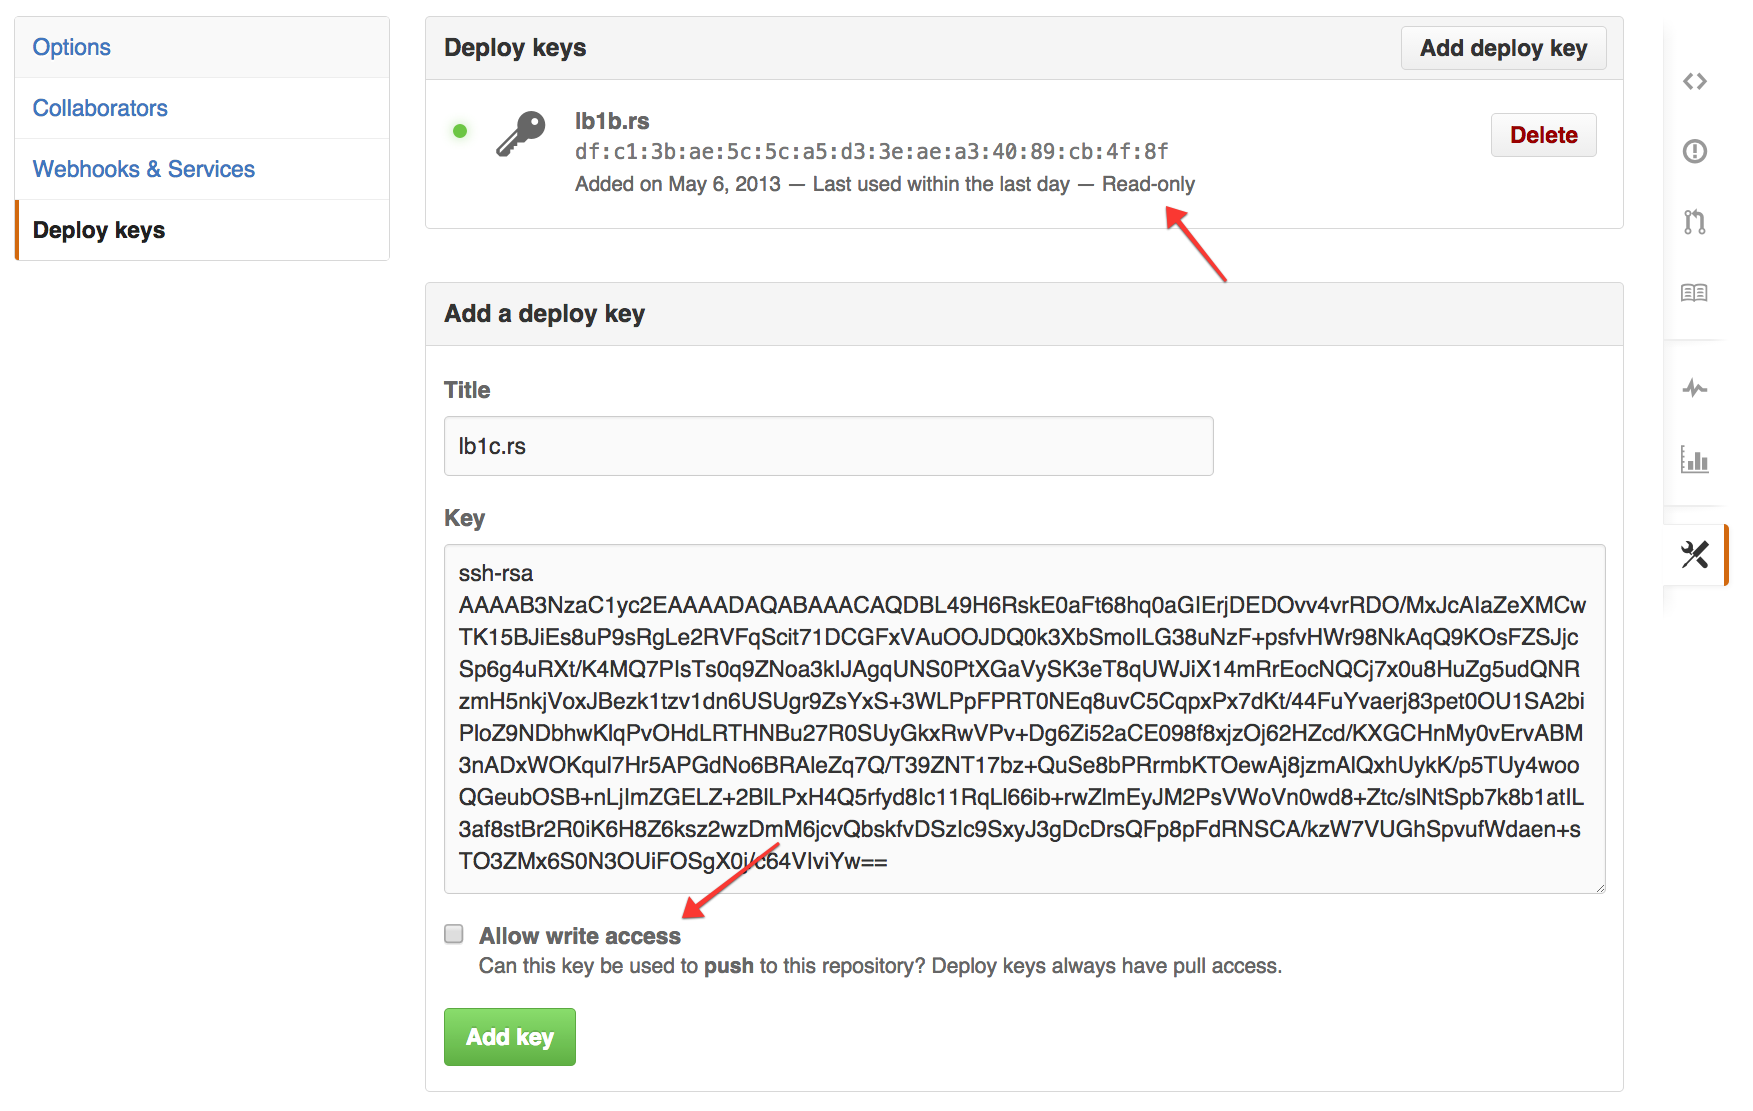The width and height of the screenshot is (1753, 1111).
Task: Open the Code icon in right sidebar
Action: 1694,81
